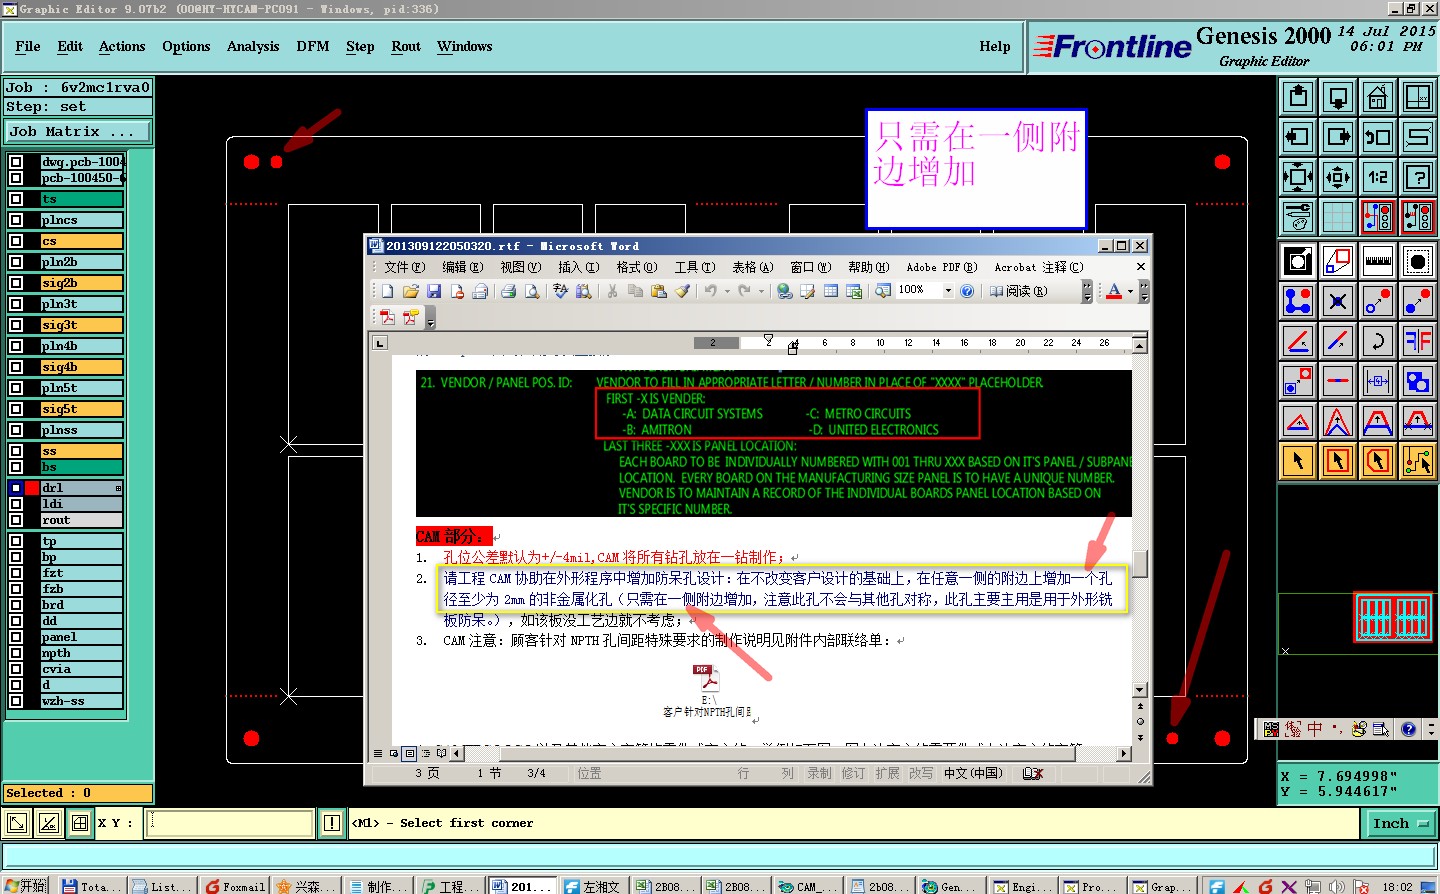
Task: Toggle visibility box for layer sig2b
Action: click(16, 283)
